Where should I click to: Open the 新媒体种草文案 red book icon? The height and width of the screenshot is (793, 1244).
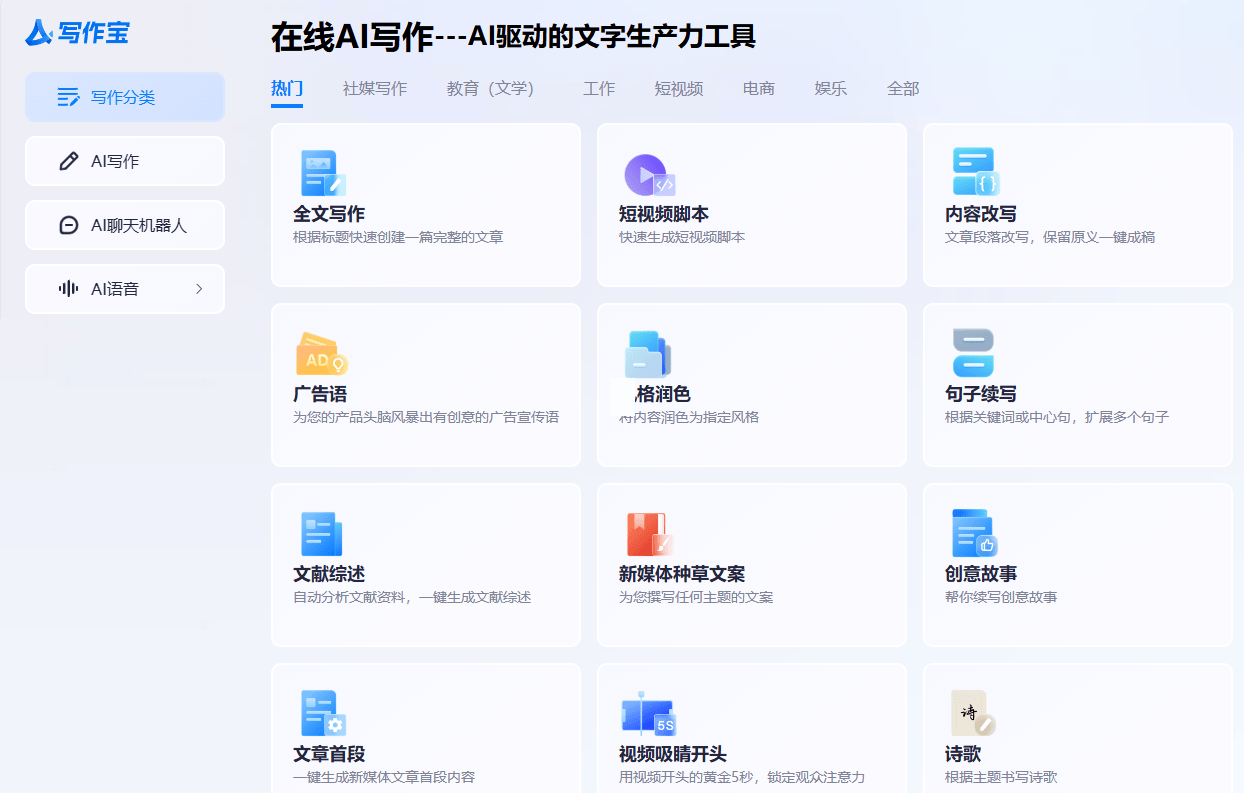646,531
